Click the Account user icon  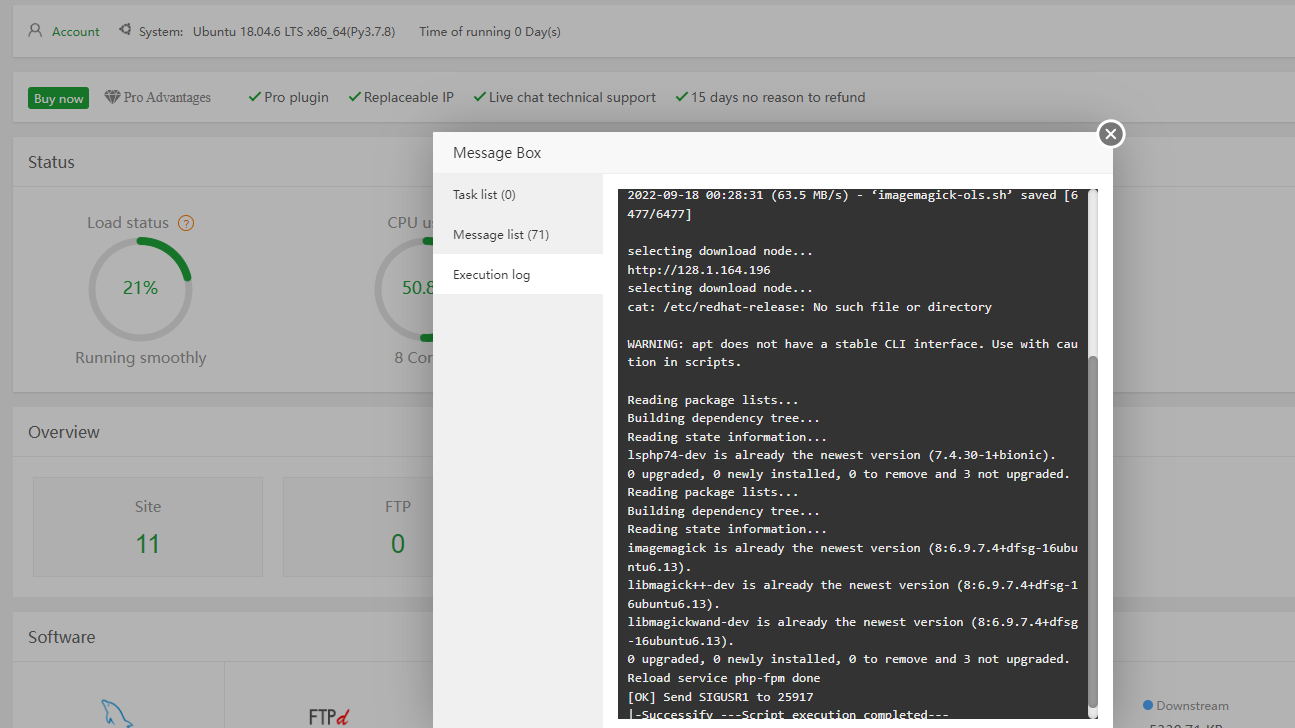click(x=35, y=31)
